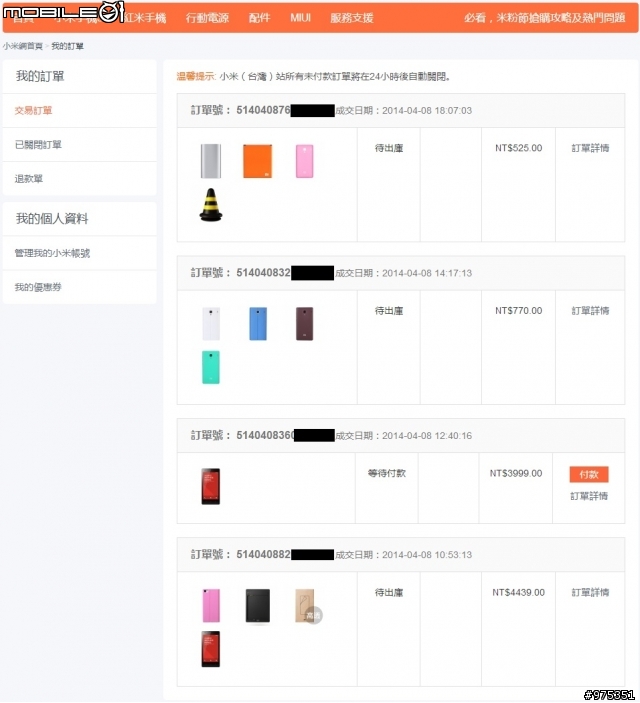Image resolution: width=640 pixels, height=703 pixels.
Task: Select 交易訂單 in the sidebar
Action: point(33,110)
